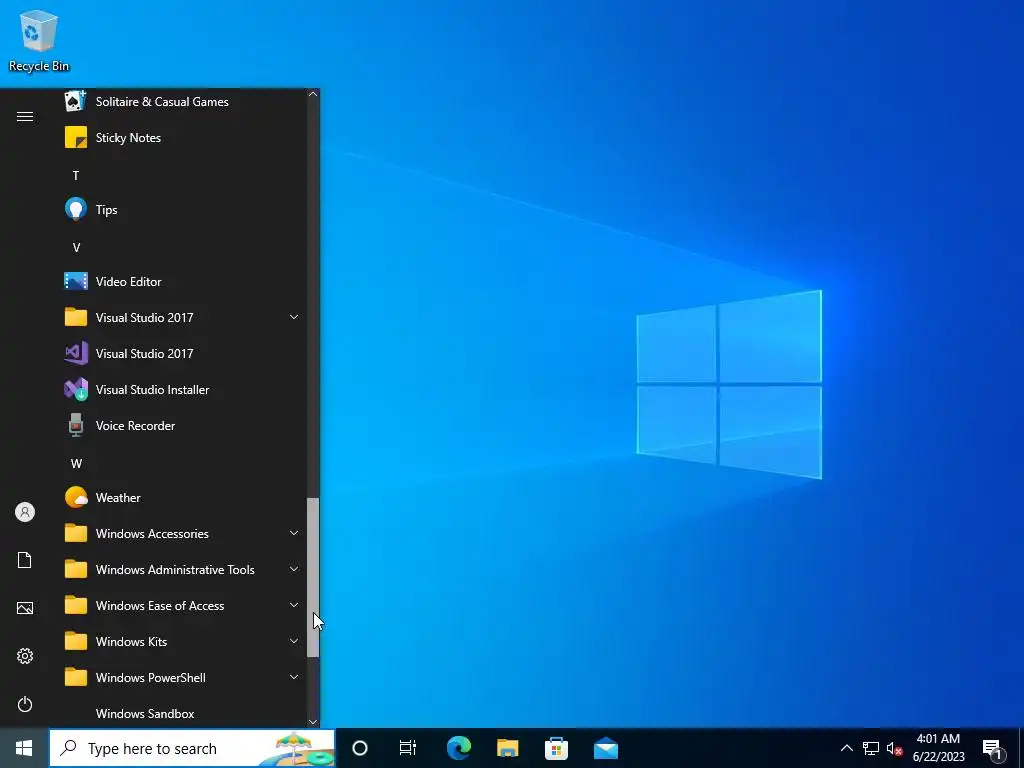Expand the Start menu hamburger button
The width and height of the screenshot is (1024, 768).
coord(25,116)
